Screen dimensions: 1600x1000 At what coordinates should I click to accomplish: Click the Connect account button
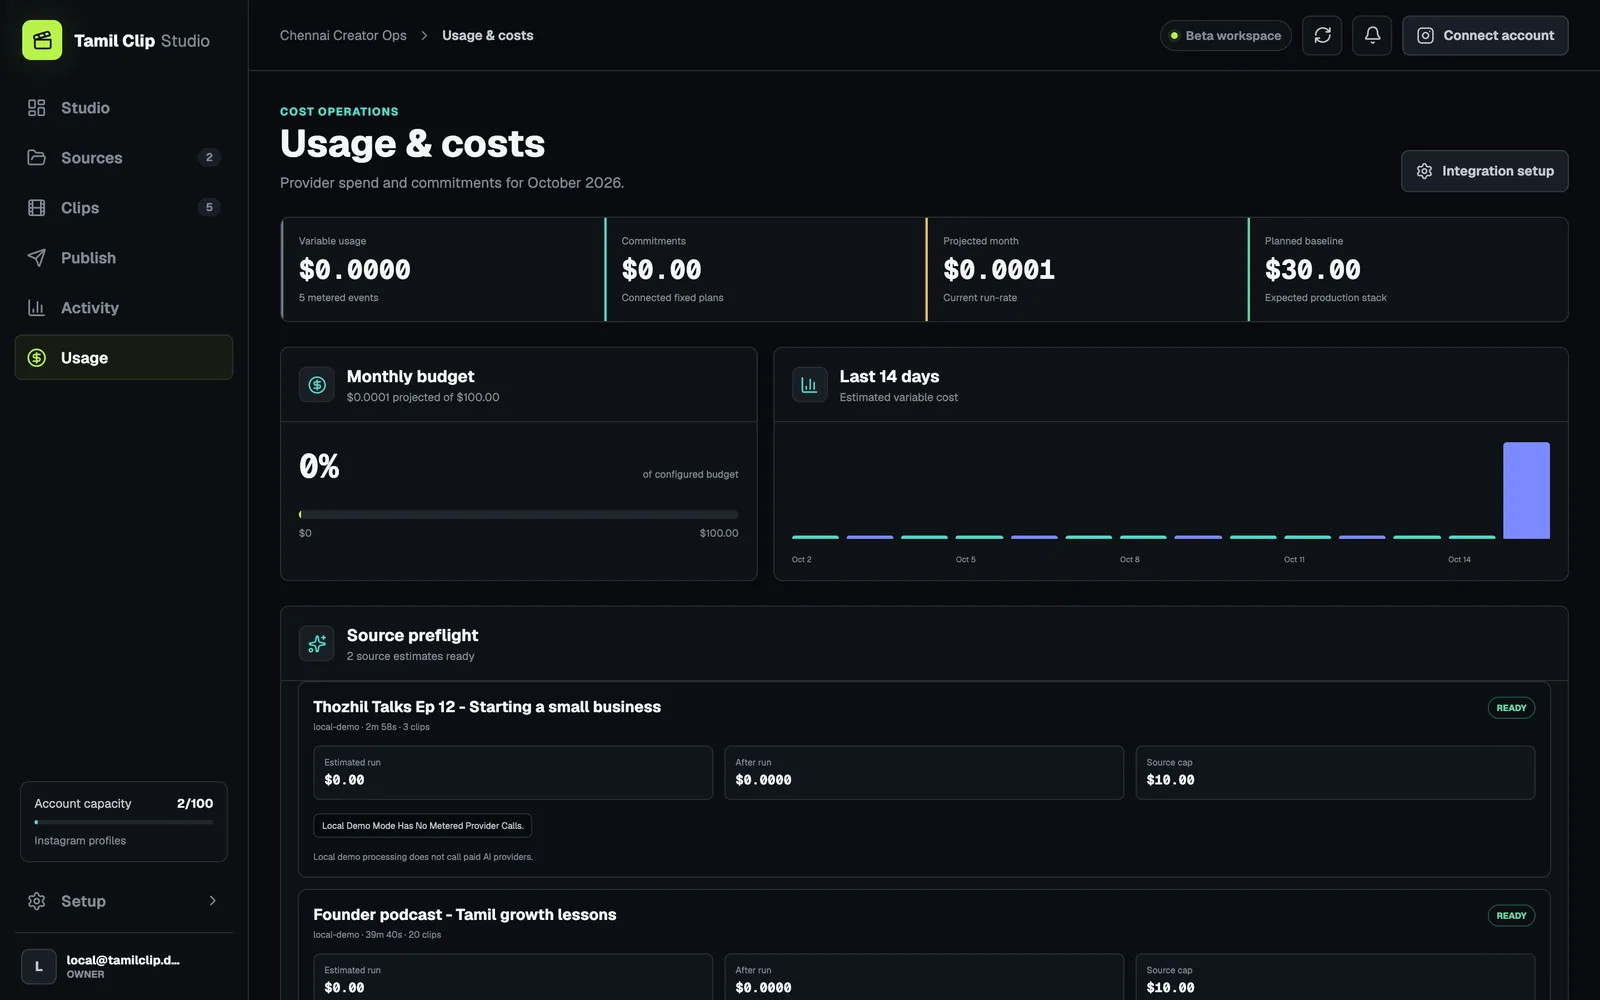pyautogui.click(x=1485, y=36)
